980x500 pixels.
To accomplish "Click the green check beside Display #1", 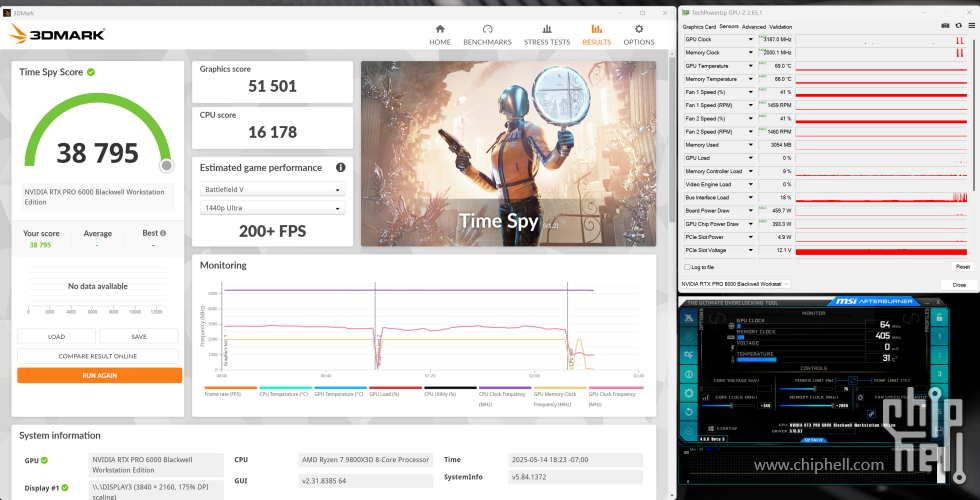I will [65, 488].
